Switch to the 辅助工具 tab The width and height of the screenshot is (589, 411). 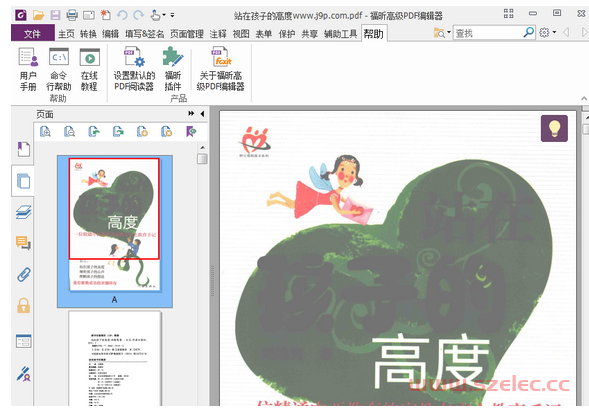pyautogui.click(x=341, y=34)
